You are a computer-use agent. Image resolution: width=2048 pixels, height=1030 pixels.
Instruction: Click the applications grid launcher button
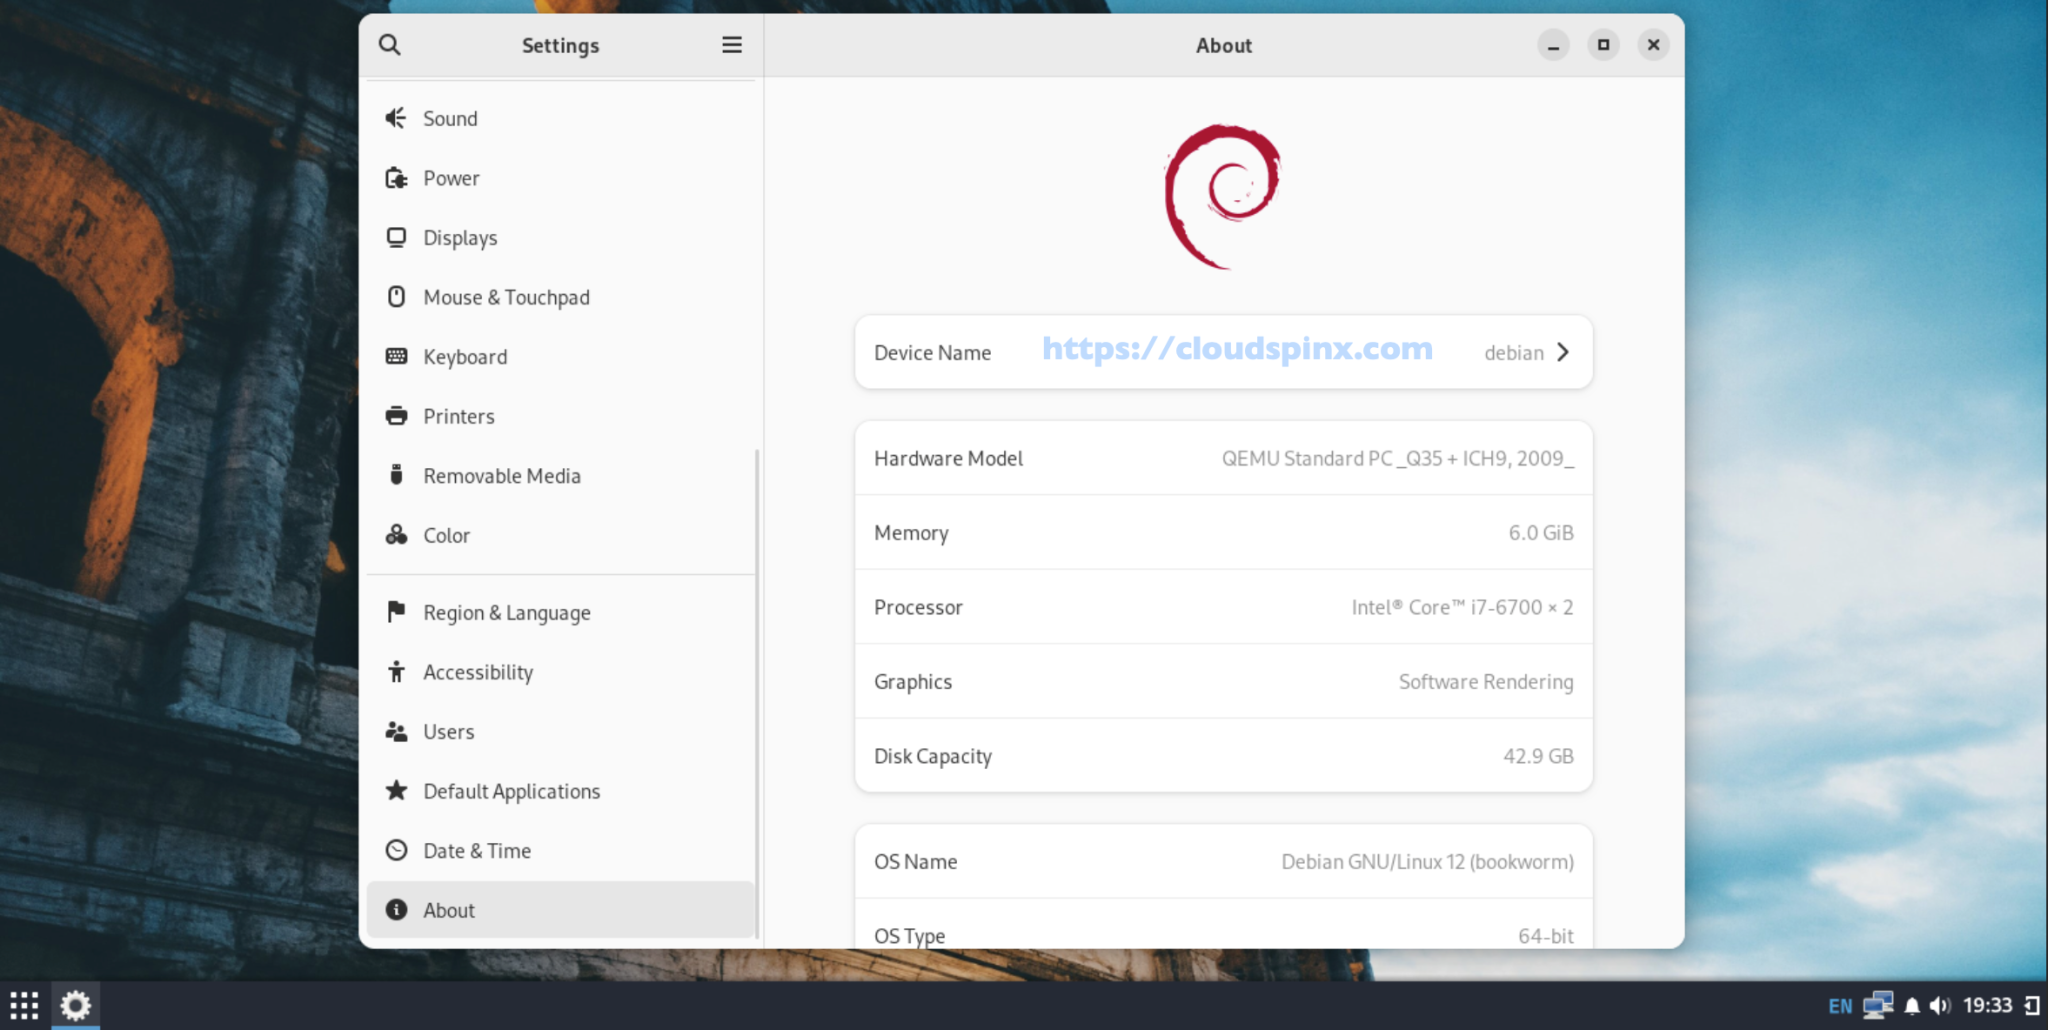[x=23, y=1004]
